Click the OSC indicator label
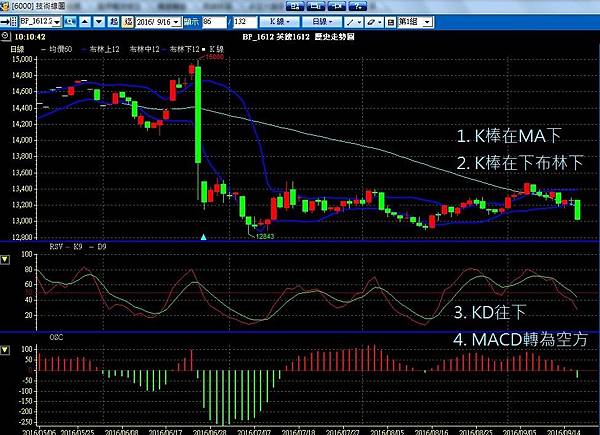This screenshot has width=600, height=435. tap(56, 337)
